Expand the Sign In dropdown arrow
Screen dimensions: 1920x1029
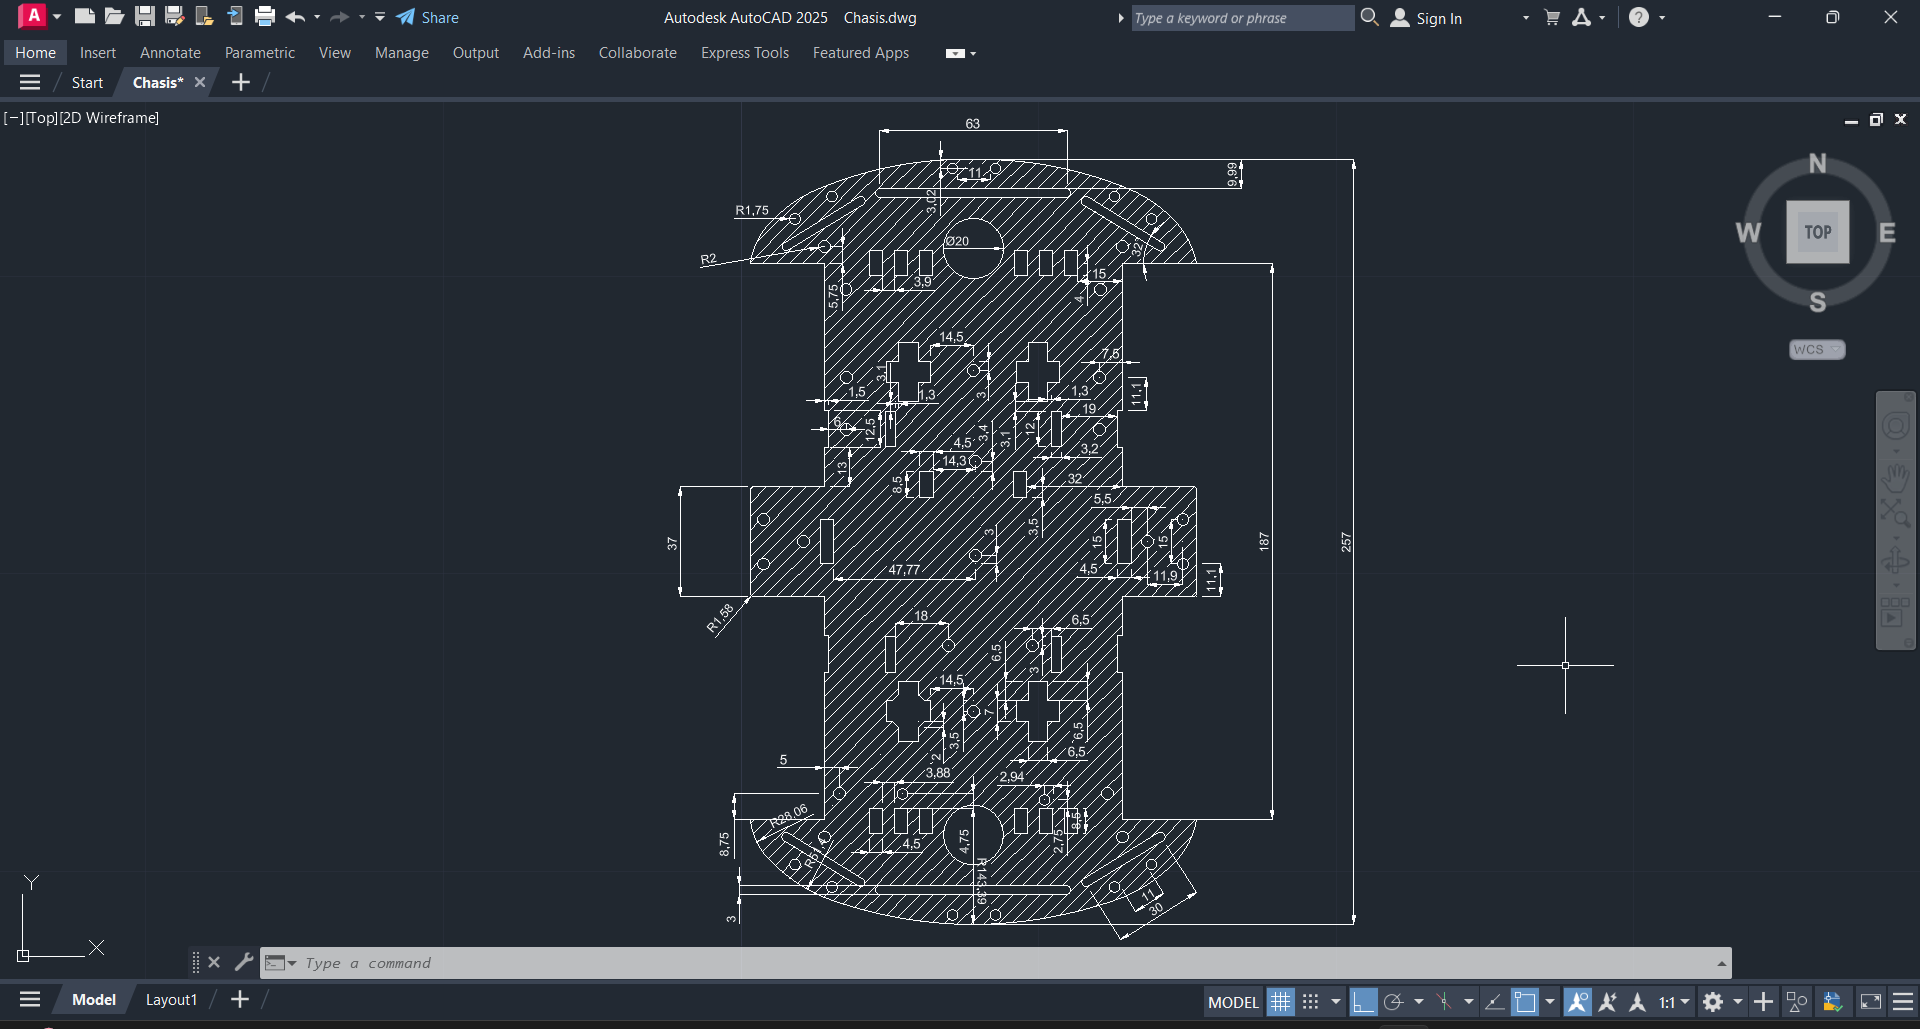point(1526,18)
